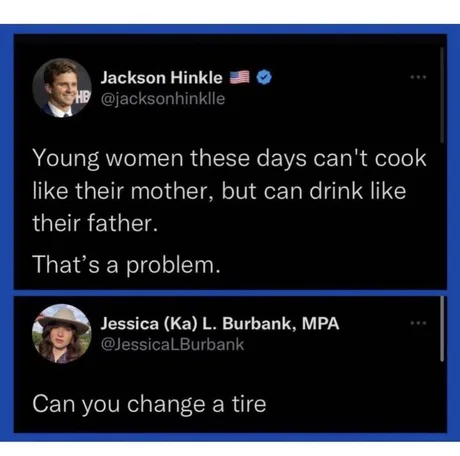Open Jessica Burbank's hat-wearing profile photo
Screen dimensions: 460x456
pyautogui.click(x=62, y=333)
